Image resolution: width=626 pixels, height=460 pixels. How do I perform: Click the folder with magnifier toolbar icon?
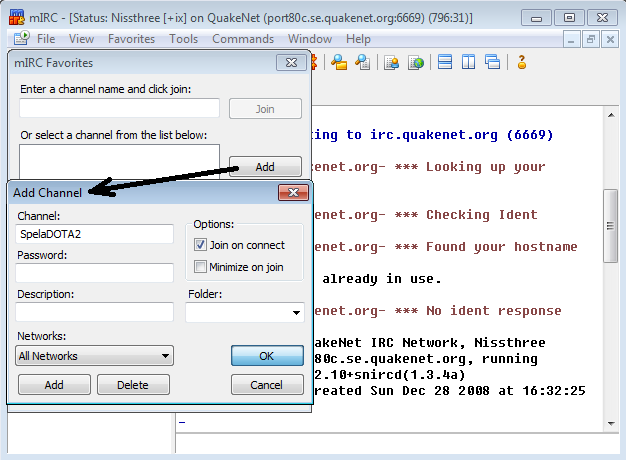(x=339, y=62)
